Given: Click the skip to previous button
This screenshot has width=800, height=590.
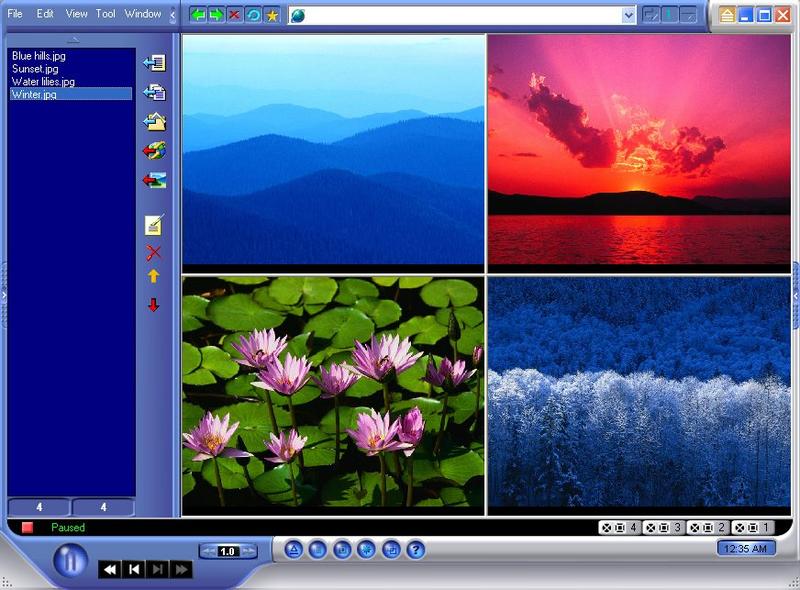Looking at the screenshot, I should click(x=134, y=569).
